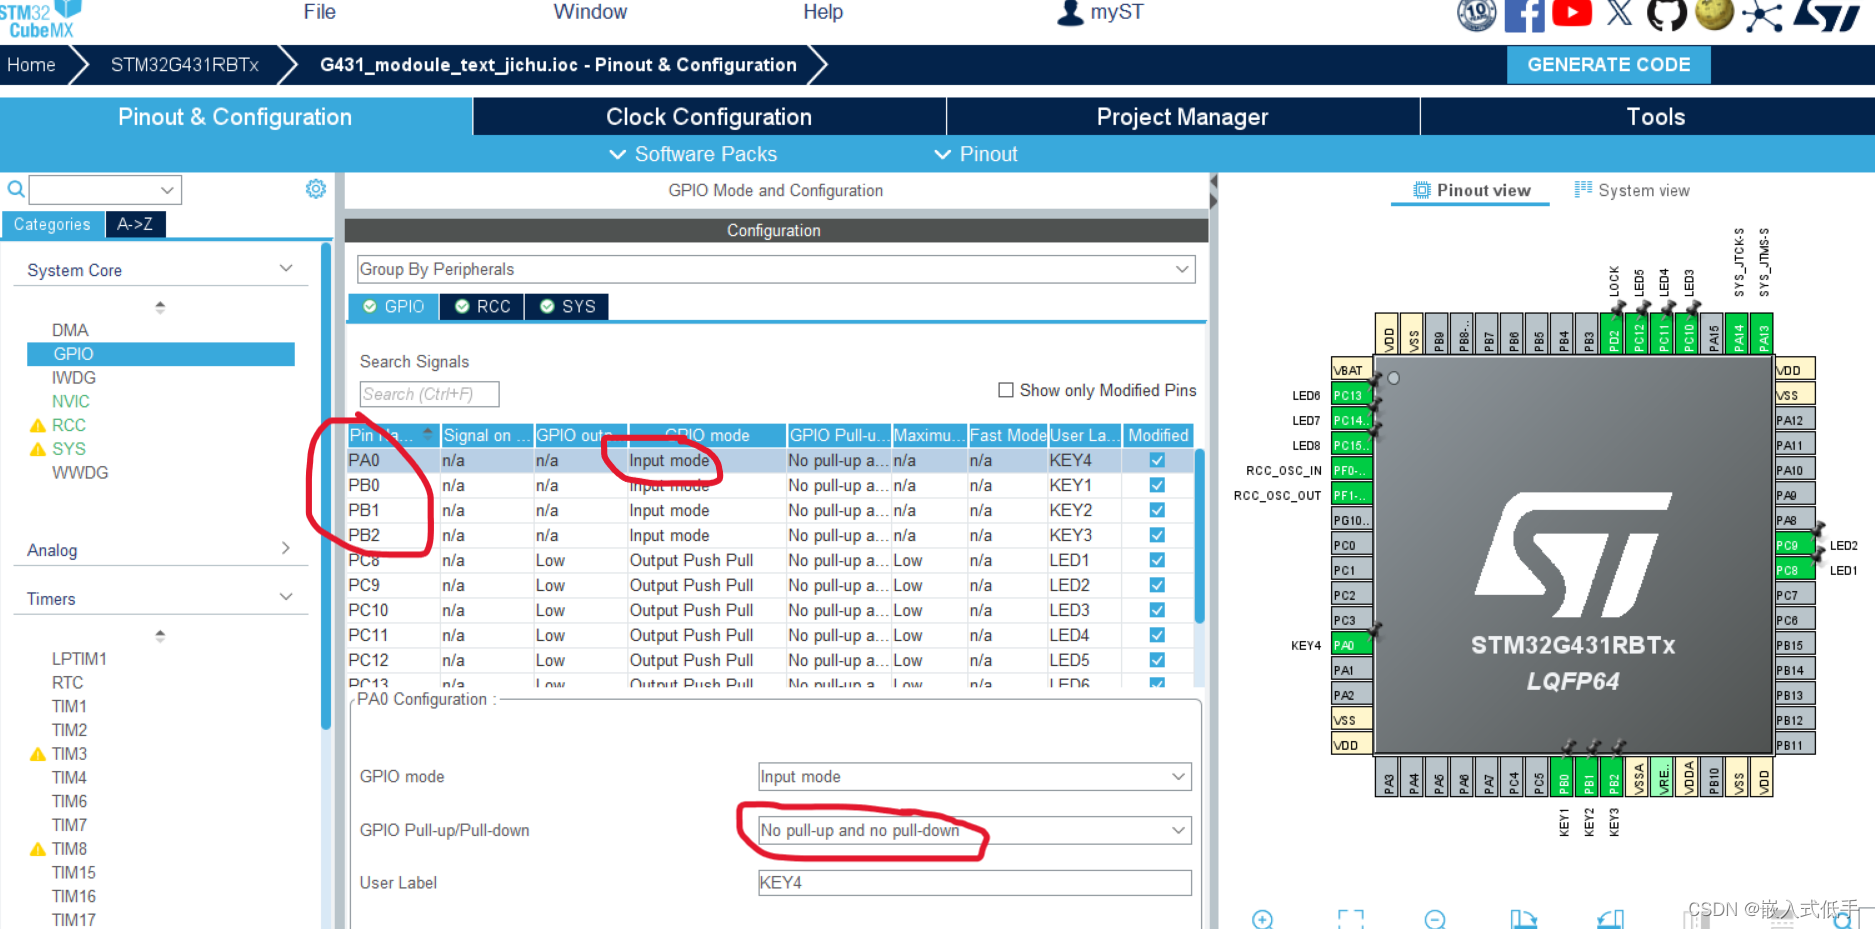Screen dimensions: 1875x929
Task: Collapse the System Core category
Action: click(286, 268)
